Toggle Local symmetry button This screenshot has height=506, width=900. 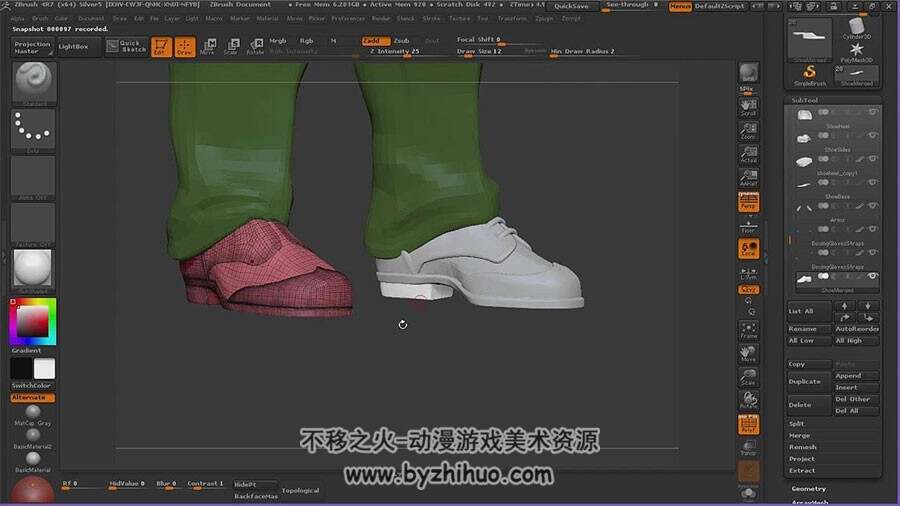click(x=748, y=249)
